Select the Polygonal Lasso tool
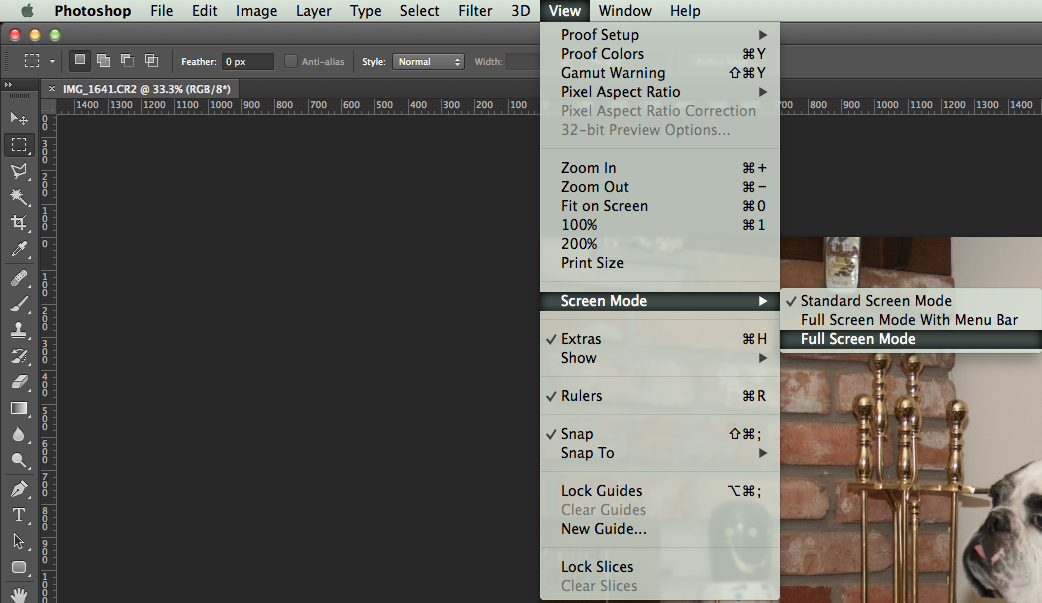The width and height of the screenshot is (1042, 603). (x=19, y=171)
